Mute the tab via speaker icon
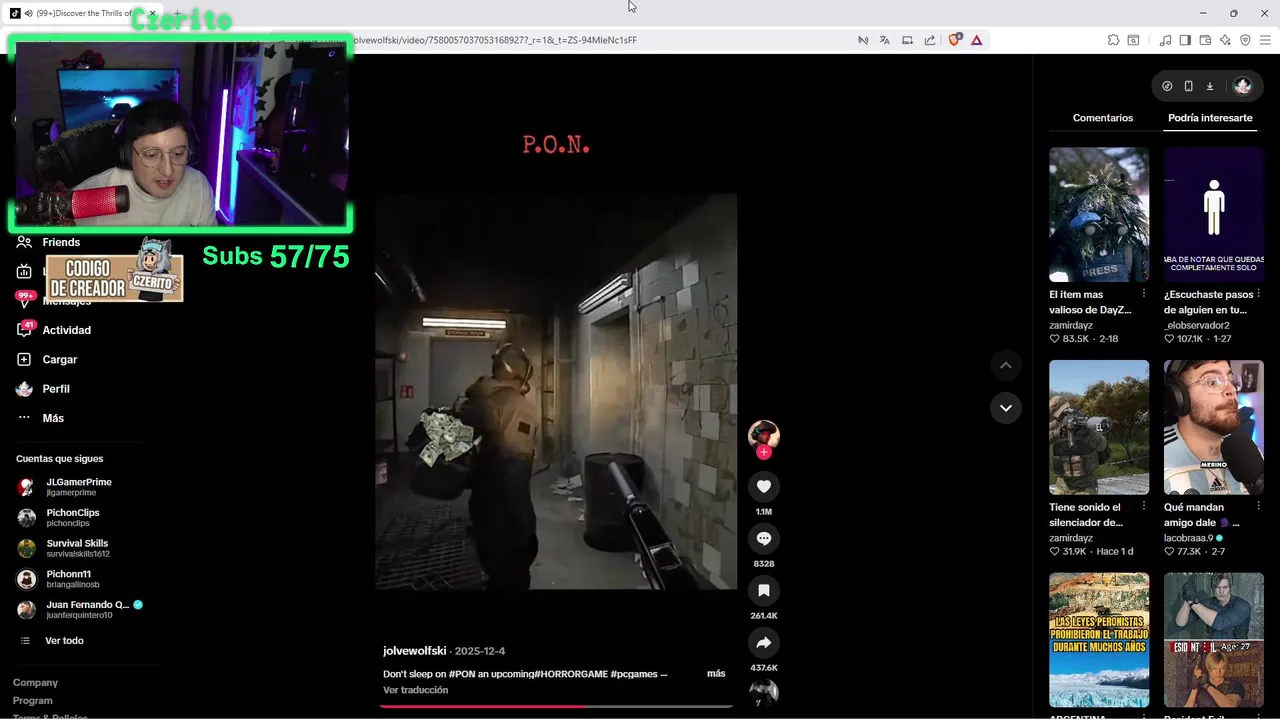The image size is (1280, 720). [x=28, y=13]
